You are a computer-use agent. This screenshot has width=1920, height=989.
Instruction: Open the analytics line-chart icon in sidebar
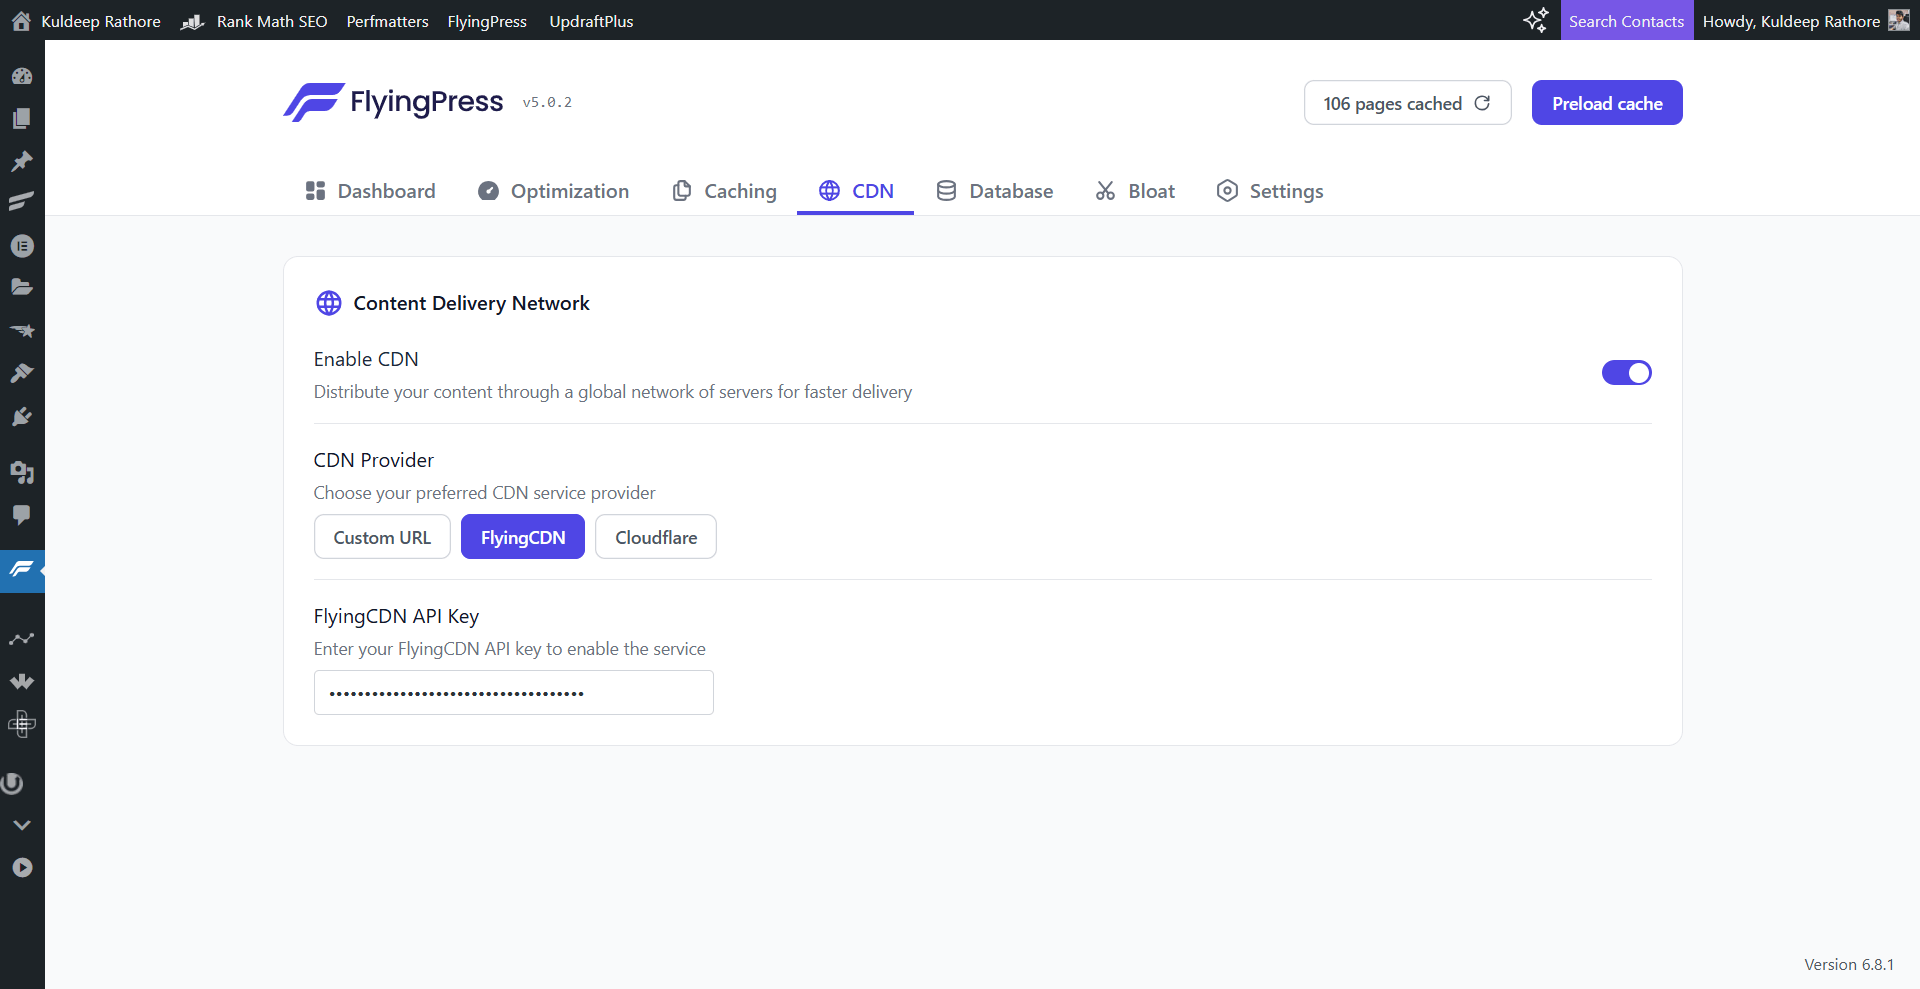(22, 638)
